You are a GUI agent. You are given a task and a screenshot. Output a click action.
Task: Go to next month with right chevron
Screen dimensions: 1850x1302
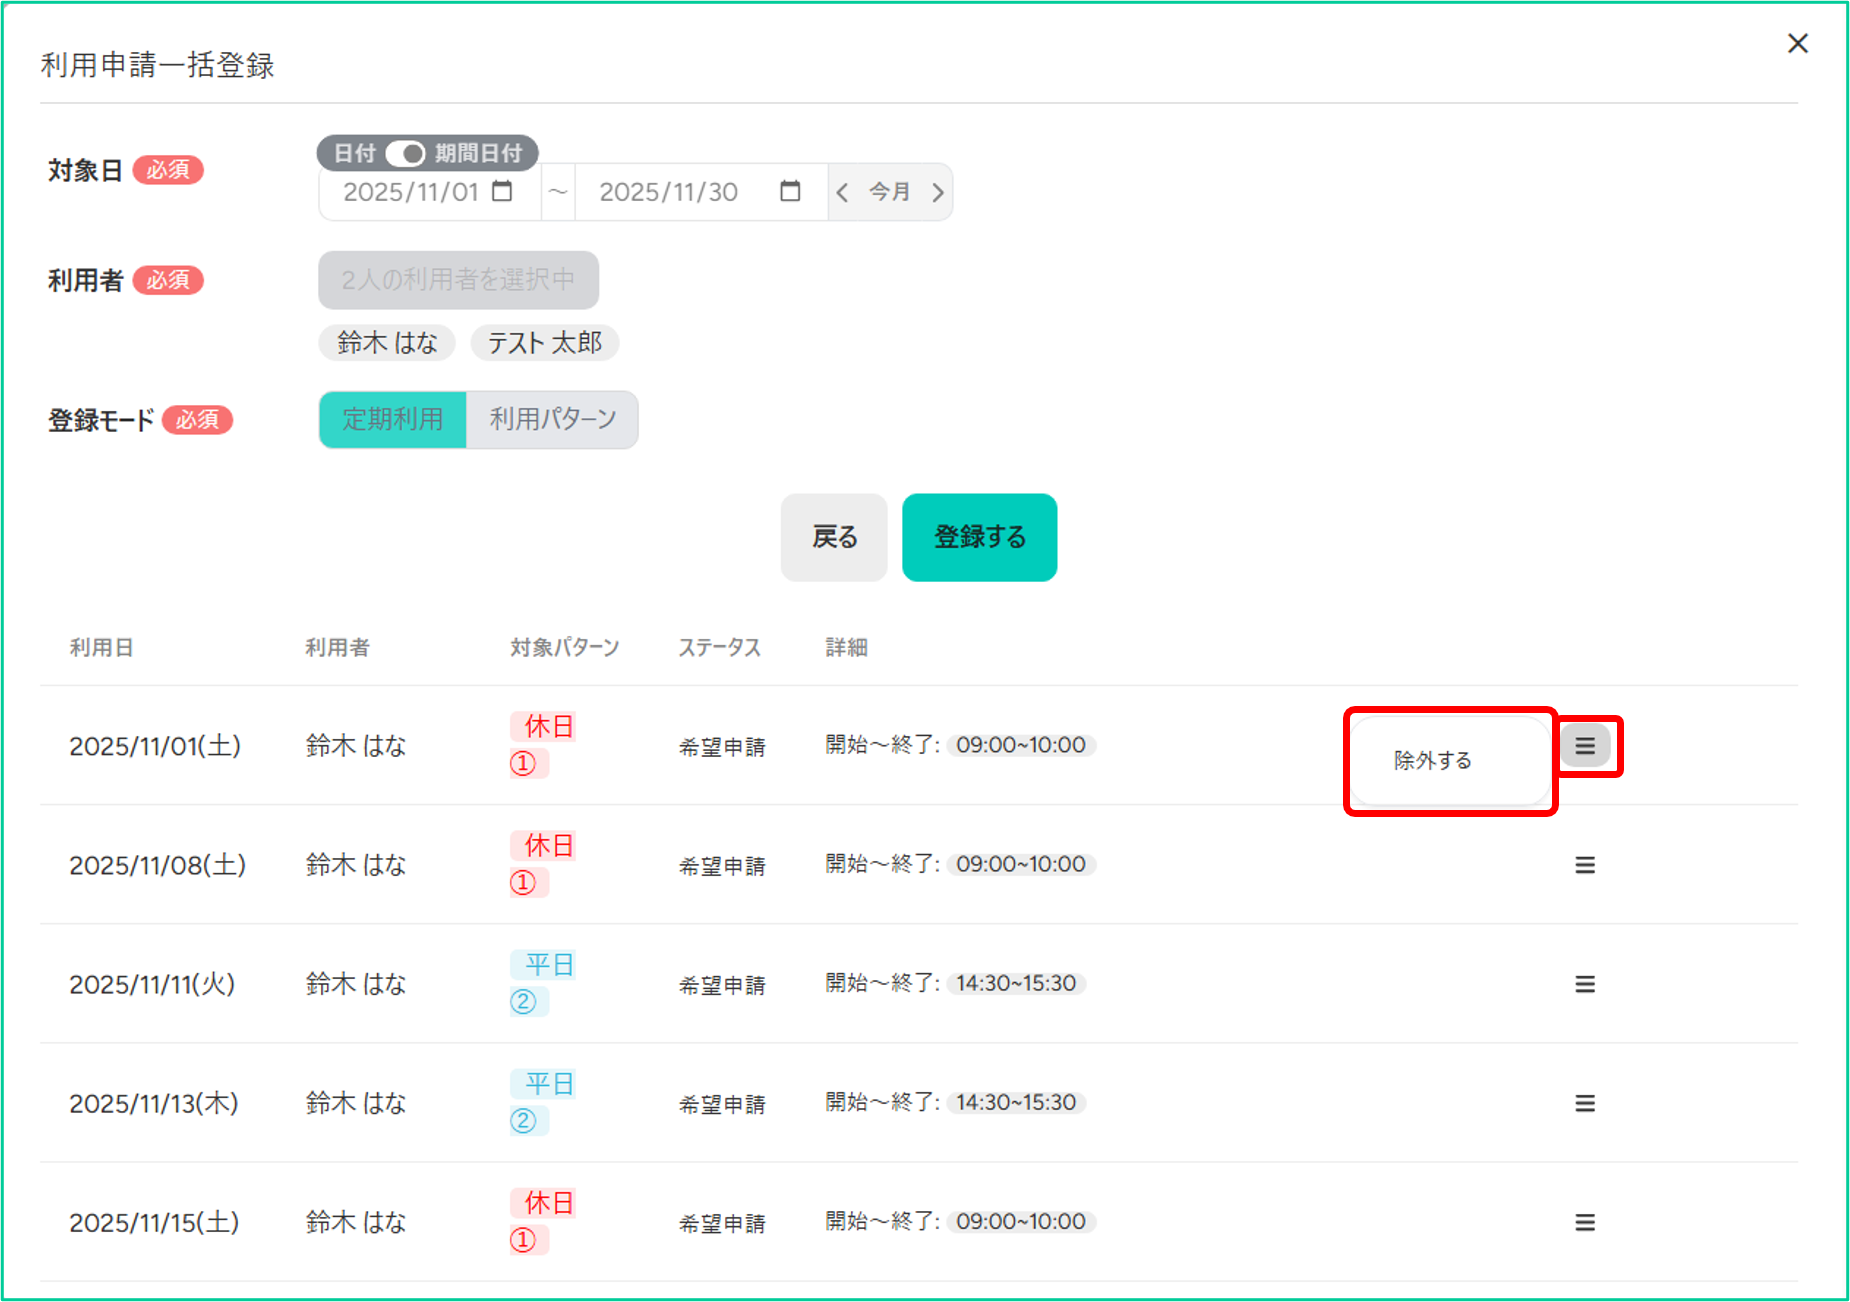click(937, 192)
